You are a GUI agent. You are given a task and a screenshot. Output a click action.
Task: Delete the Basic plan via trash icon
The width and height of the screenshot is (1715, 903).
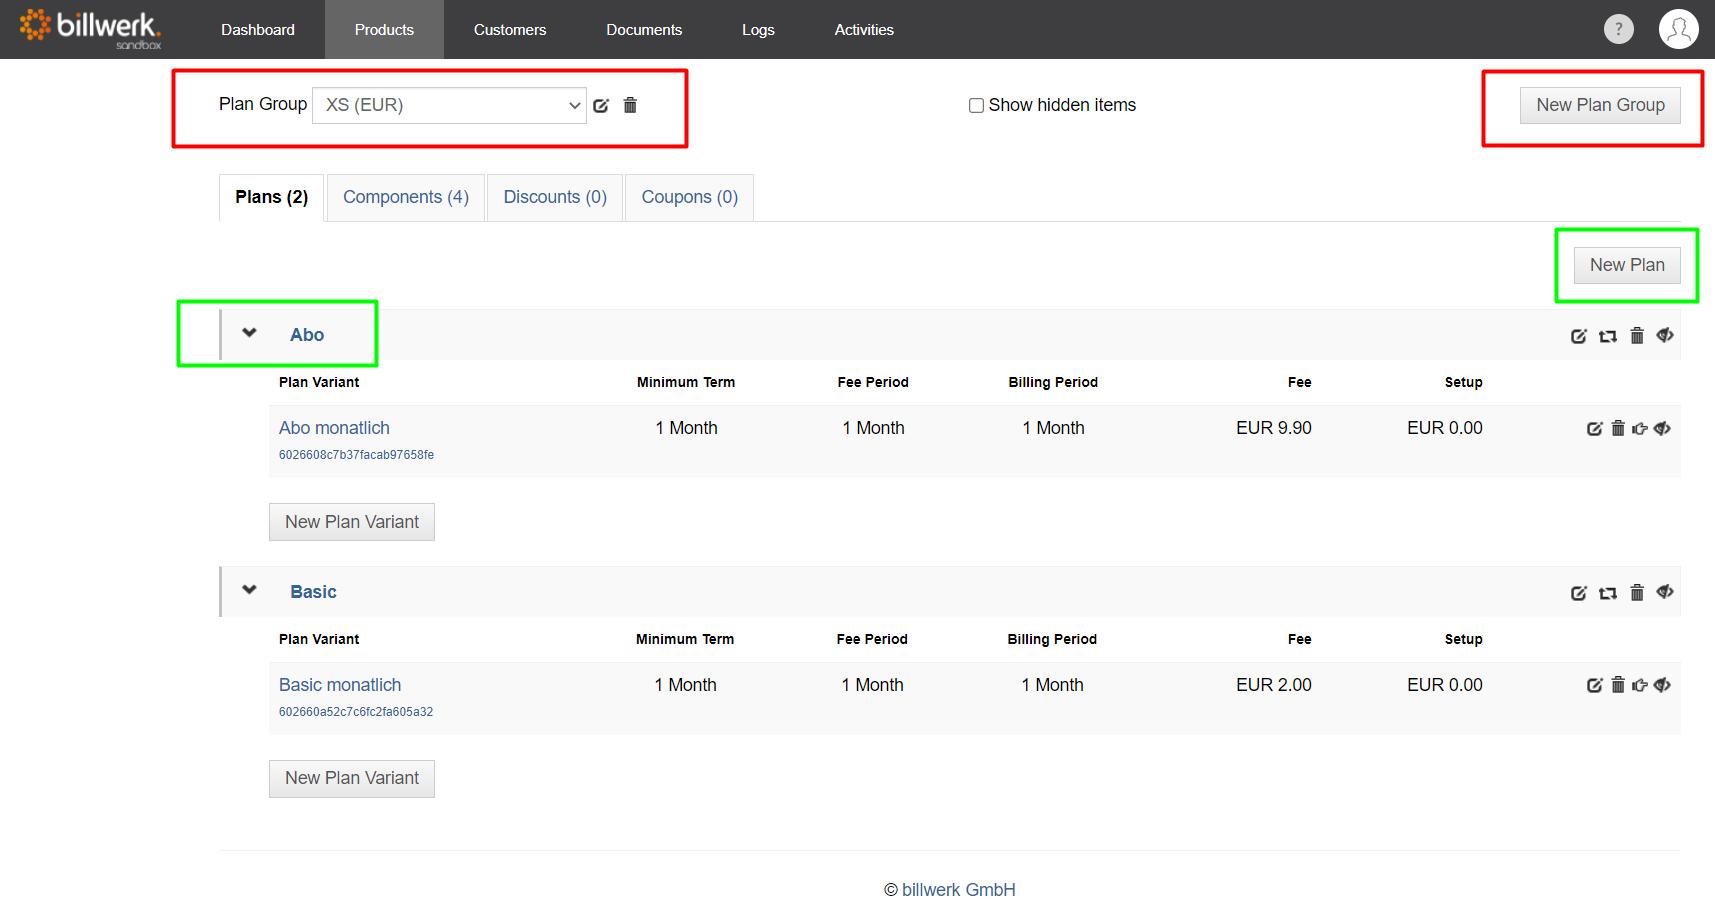click(x=1637, y=592)
